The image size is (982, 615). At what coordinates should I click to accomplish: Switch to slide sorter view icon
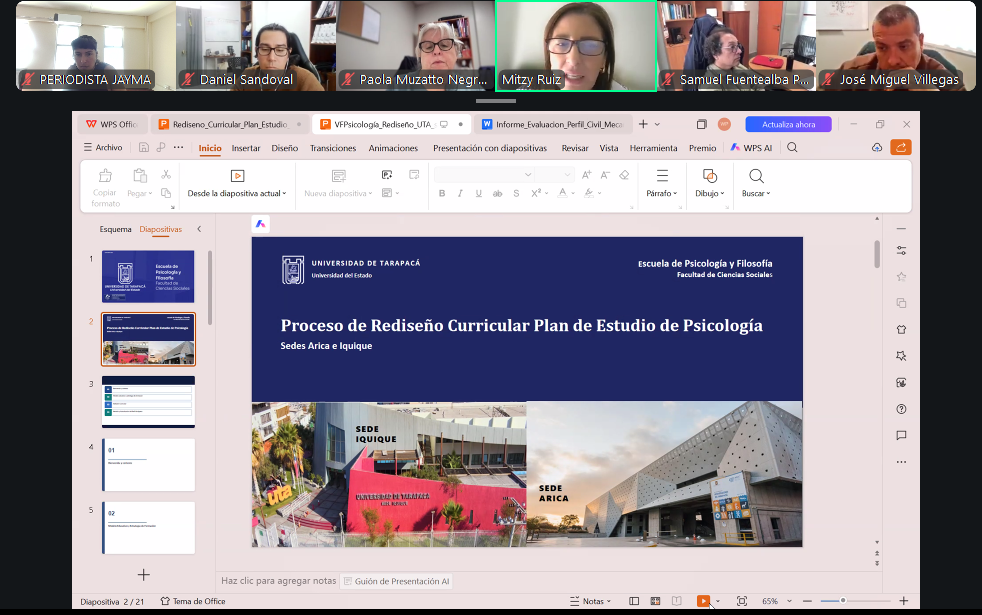tap(655, 601)
